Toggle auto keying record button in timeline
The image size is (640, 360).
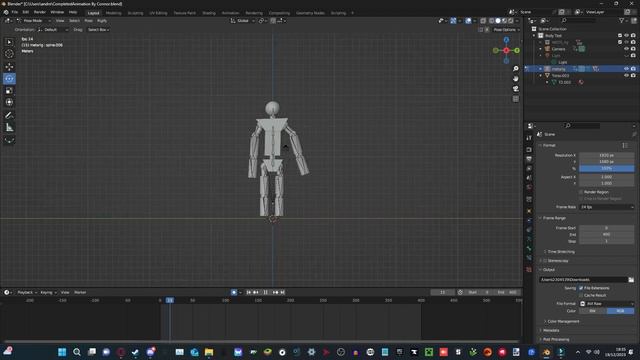(x=234, y=292)
